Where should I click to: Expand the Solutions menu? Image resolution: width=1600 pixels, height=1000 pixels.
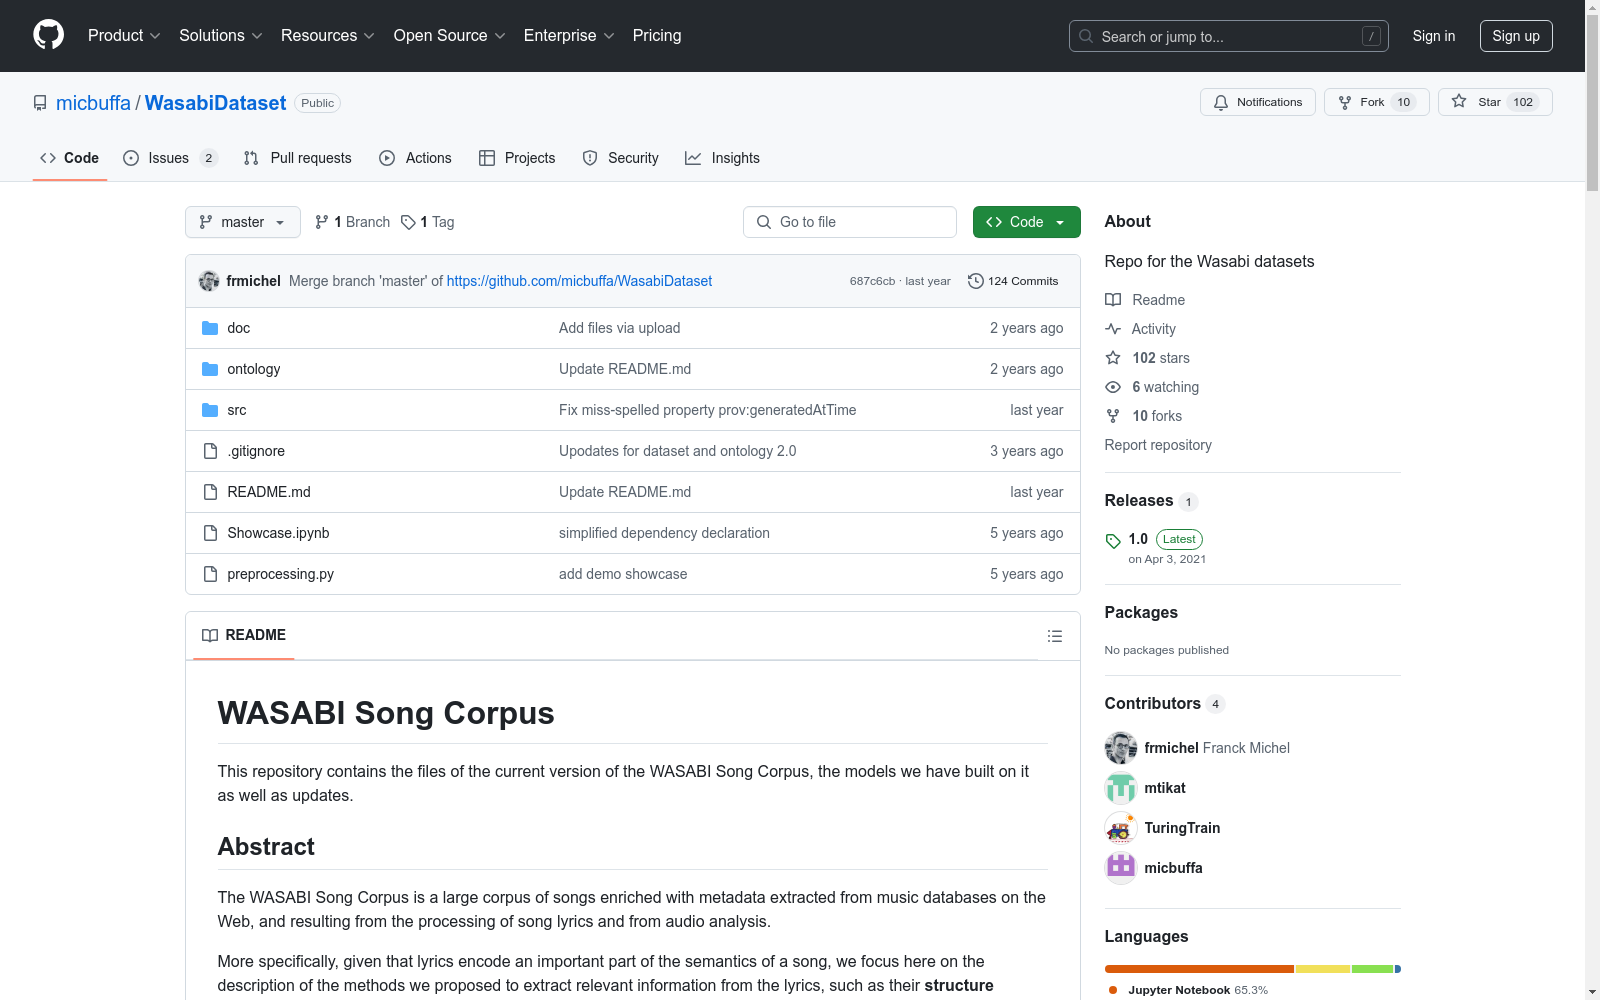click(221, 35)
